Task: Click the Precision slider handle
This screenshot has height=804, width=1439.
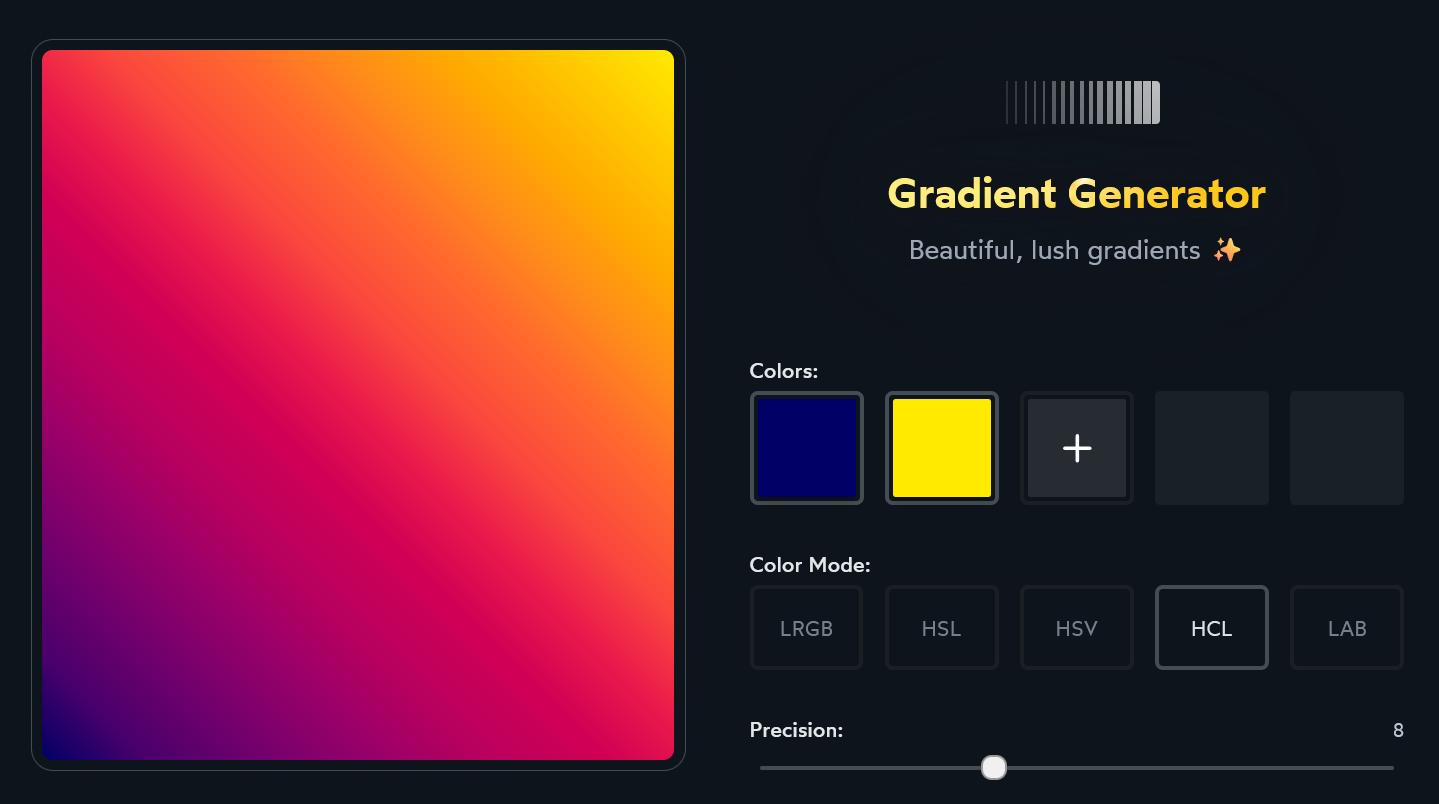Action: click(993, 767)
